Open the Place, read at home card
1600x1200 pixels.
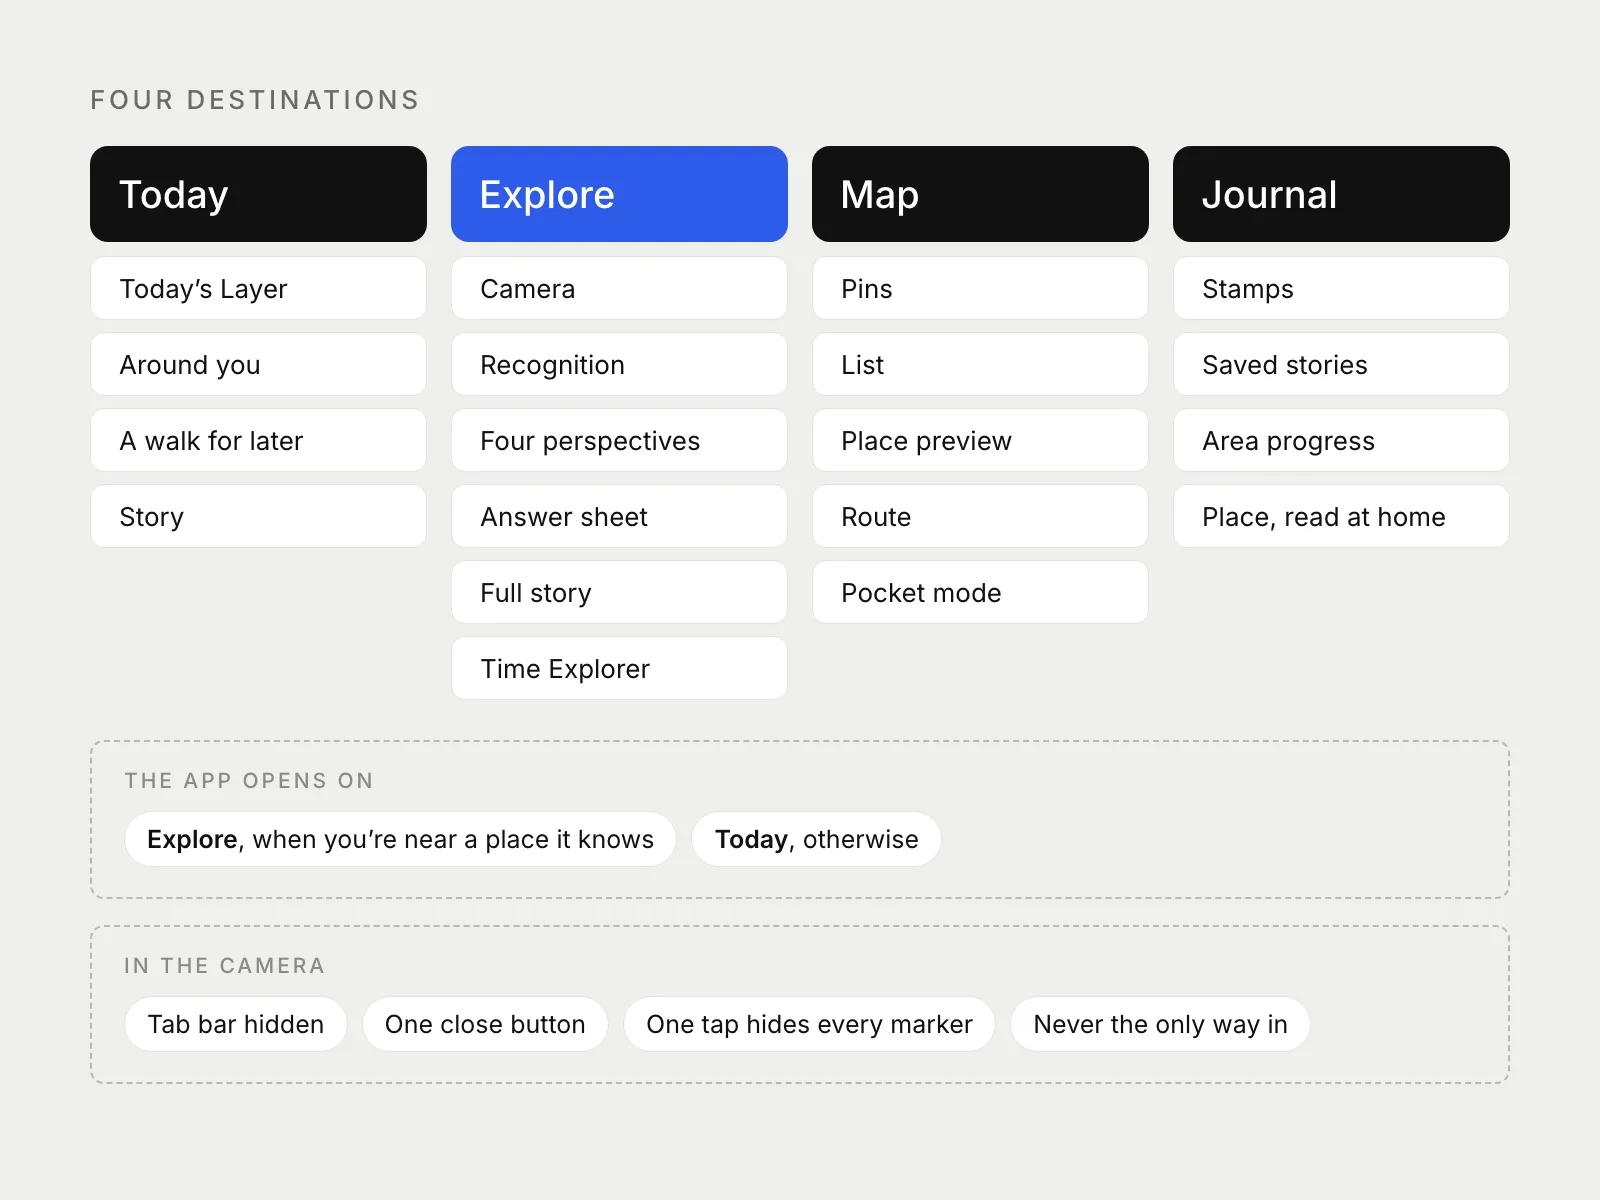1341,517
